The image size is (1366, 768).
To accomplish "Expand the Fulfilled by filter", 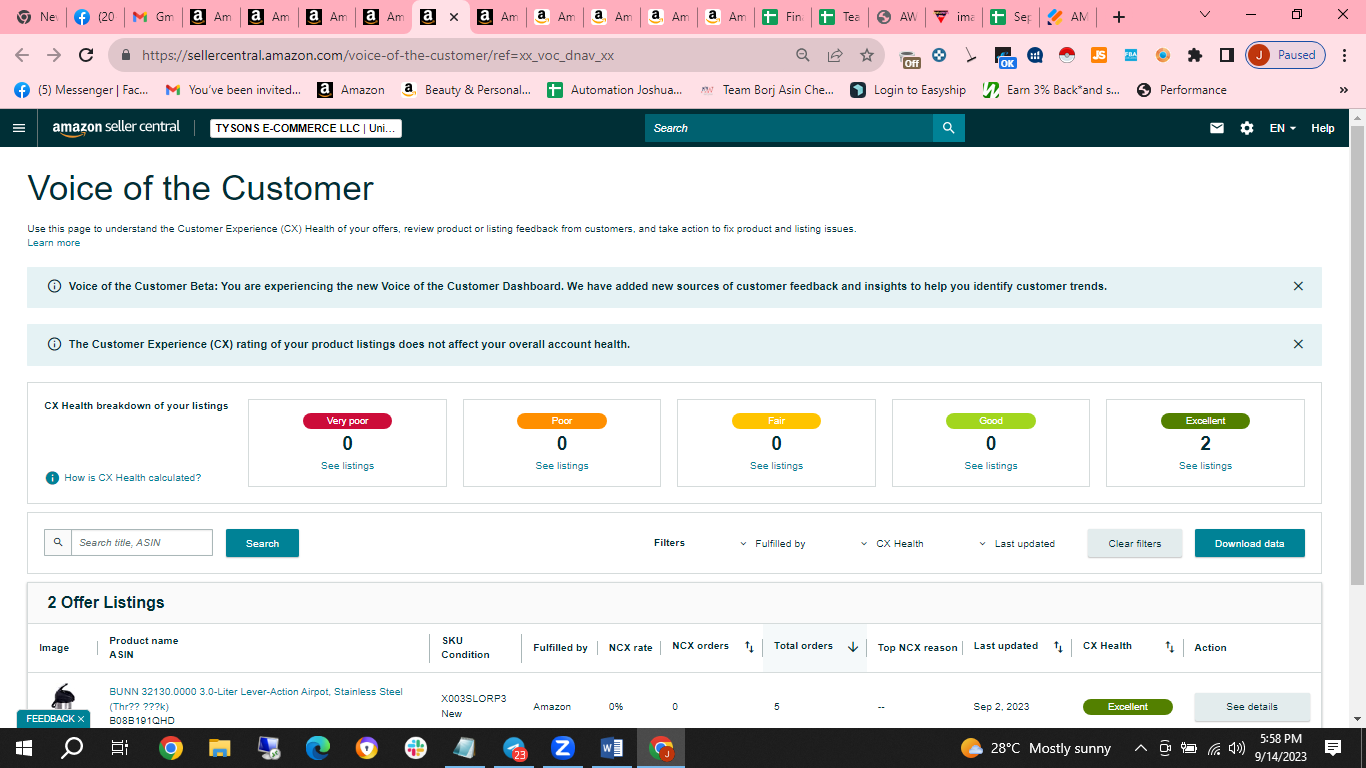I will pos(773,544).
